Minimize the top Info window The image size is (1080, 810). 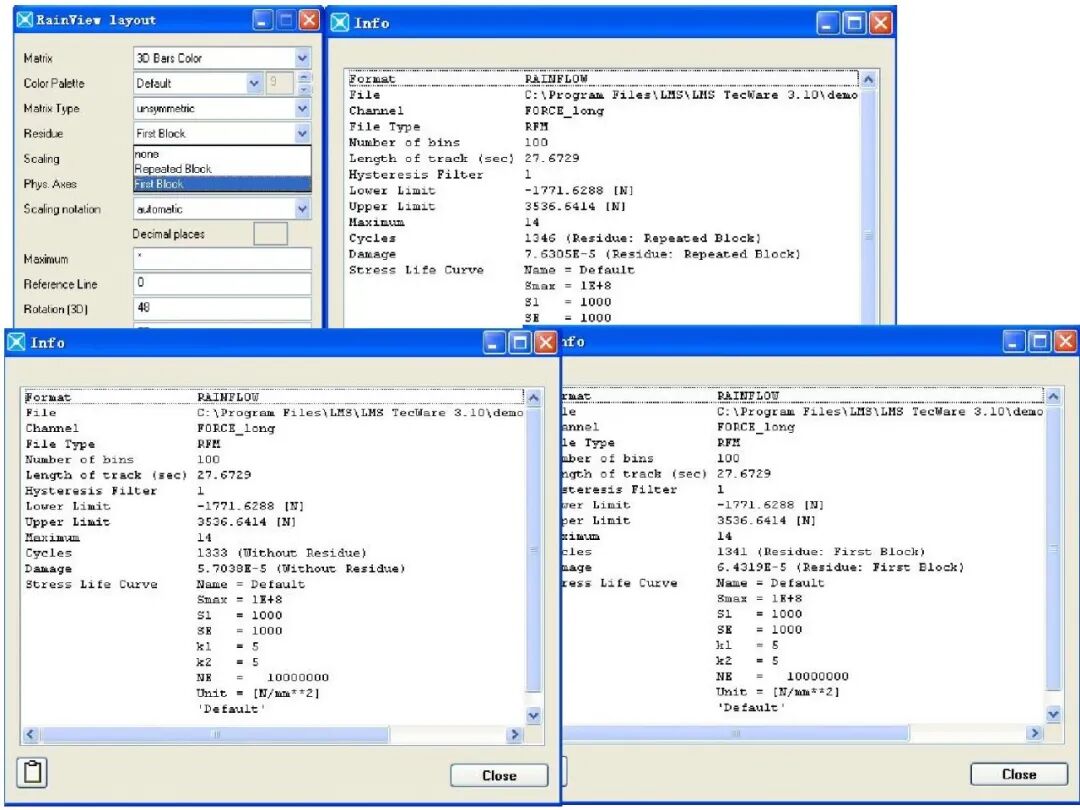point(828,23)
